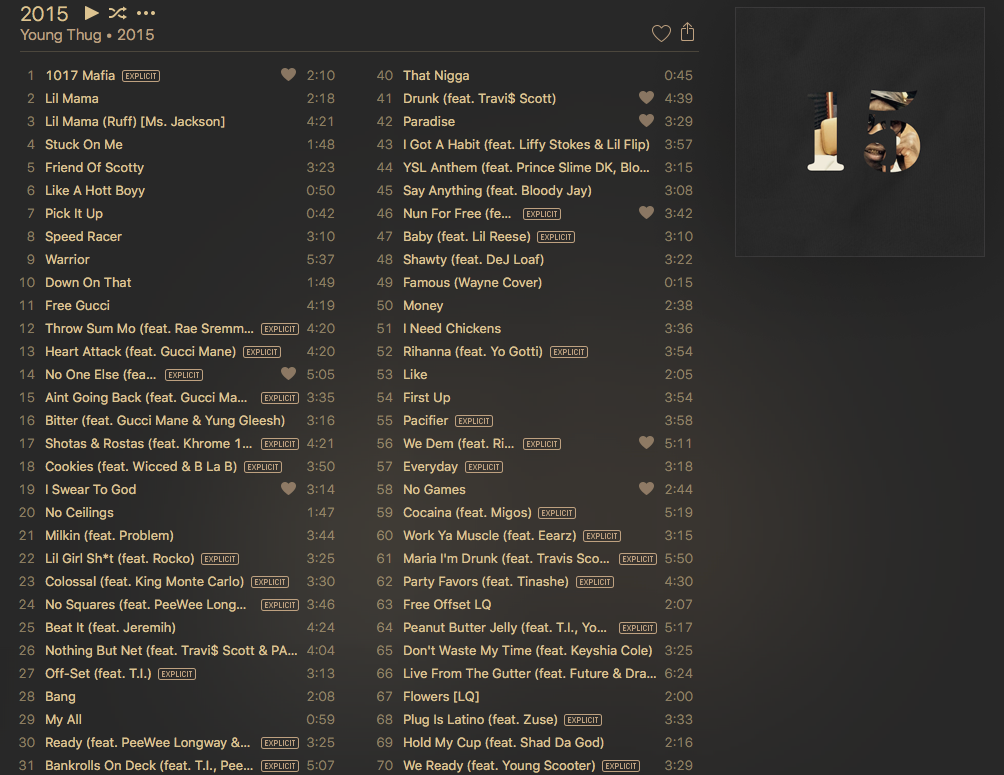
Task: Remove the heart from Paradise
Action: coord(646,121)
